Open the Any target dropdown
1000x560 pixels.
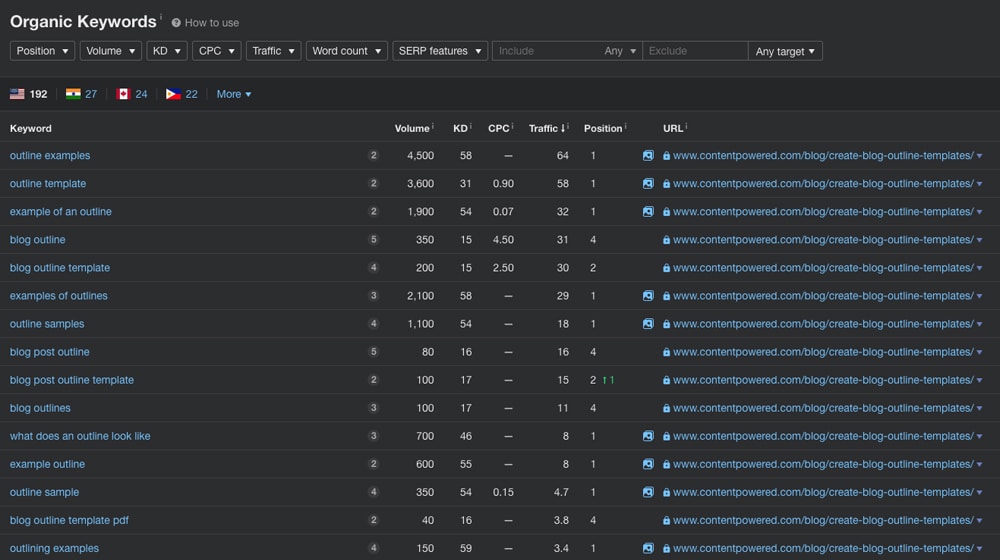[x=785, y=51]
